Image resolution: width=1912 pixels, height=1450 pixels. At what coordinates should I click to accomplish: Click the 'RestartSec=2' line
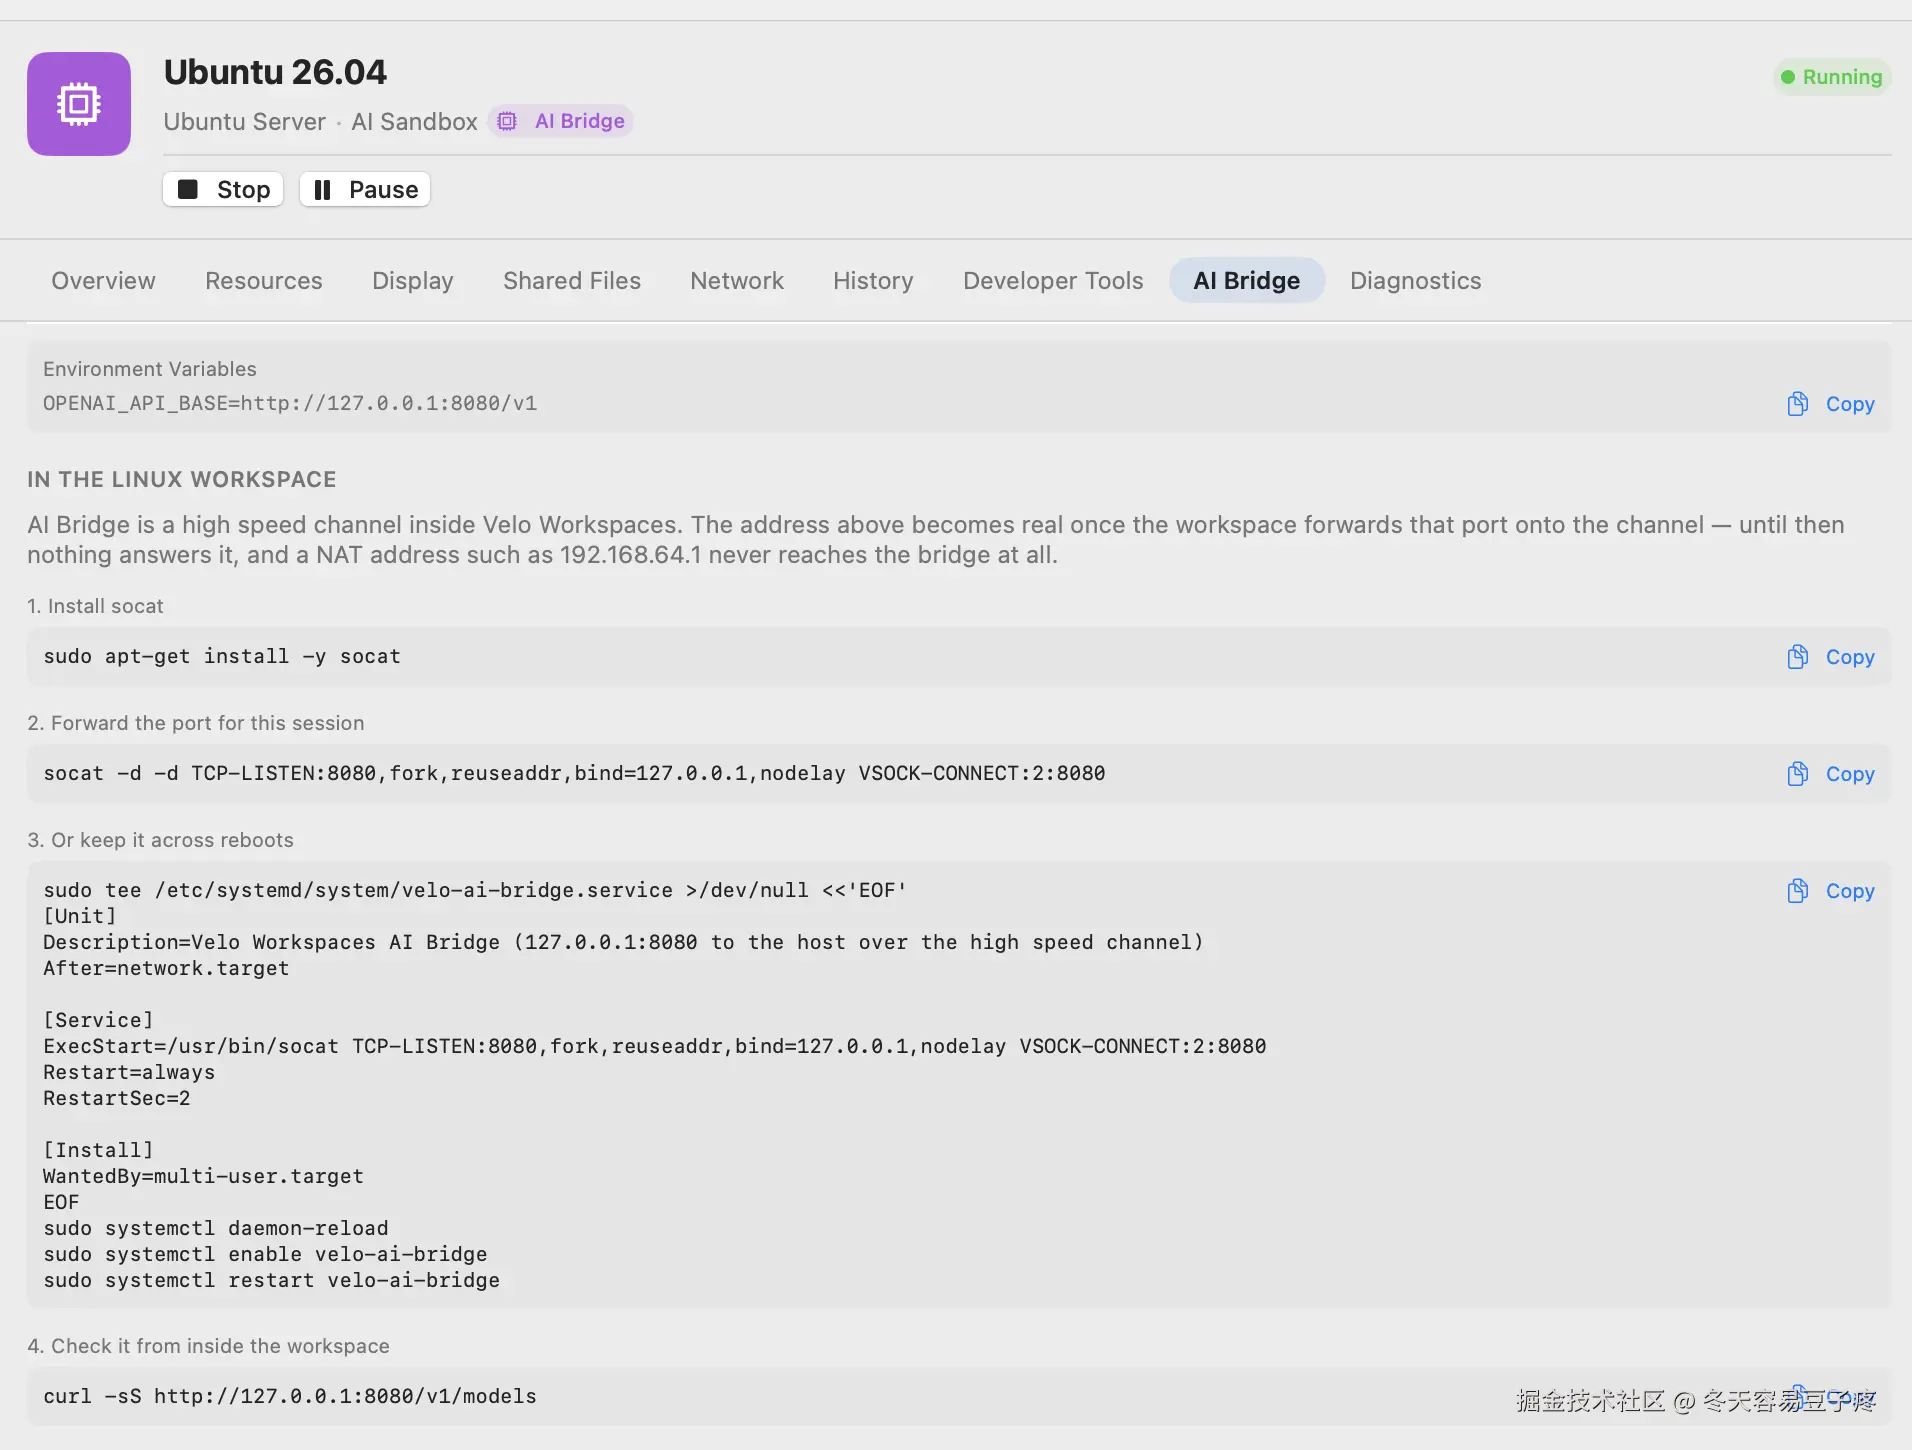click(x=117, y=1098)
